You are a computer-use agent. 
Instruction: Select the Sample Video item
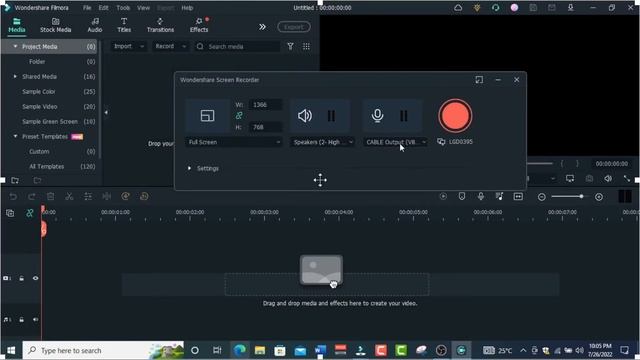tap(40, 107)
